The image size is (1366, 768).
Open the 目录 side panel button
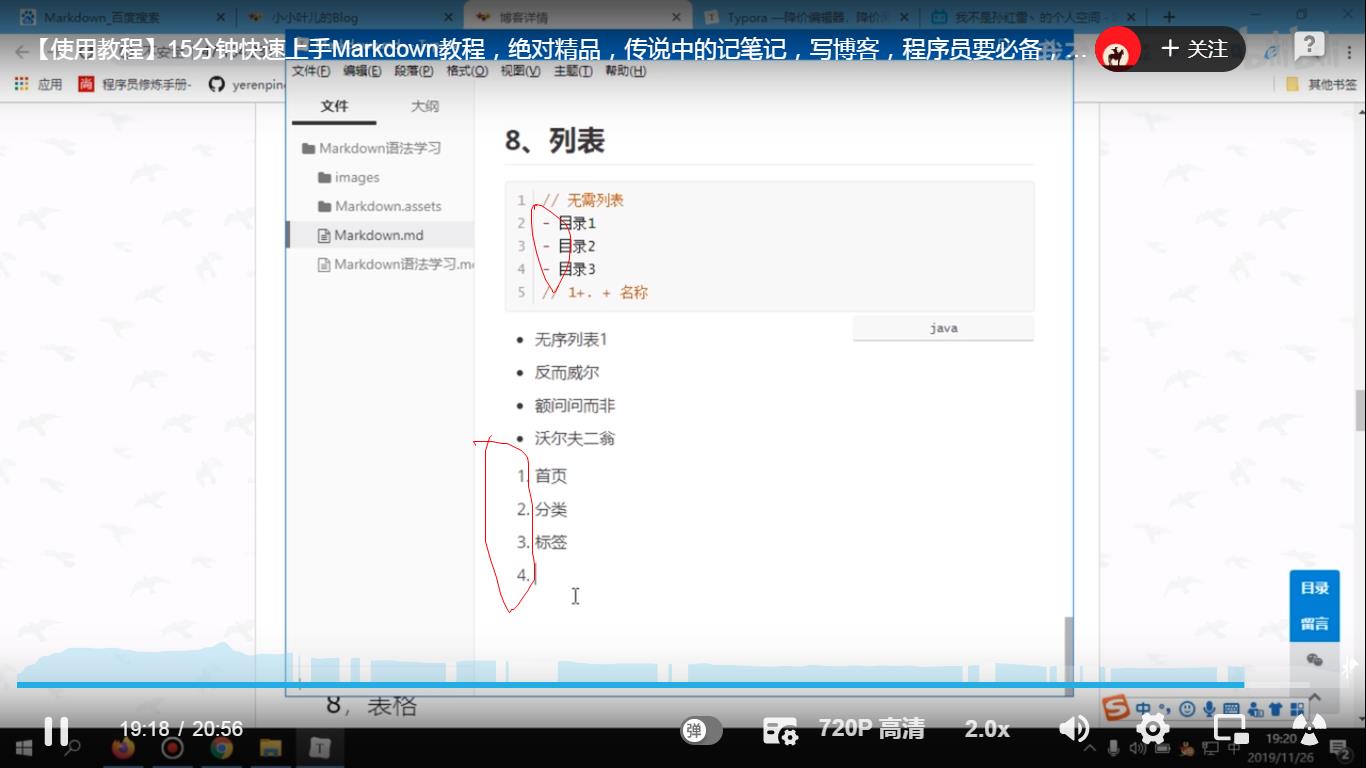tap(1314, 588)
